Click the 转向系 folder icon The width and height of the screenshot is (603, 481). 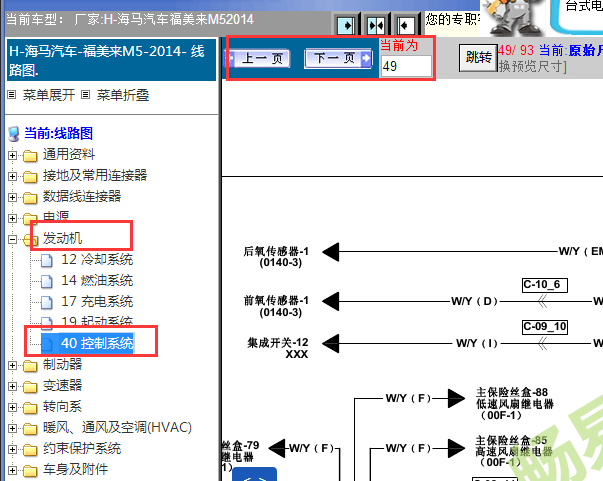[x=30, y=408]
